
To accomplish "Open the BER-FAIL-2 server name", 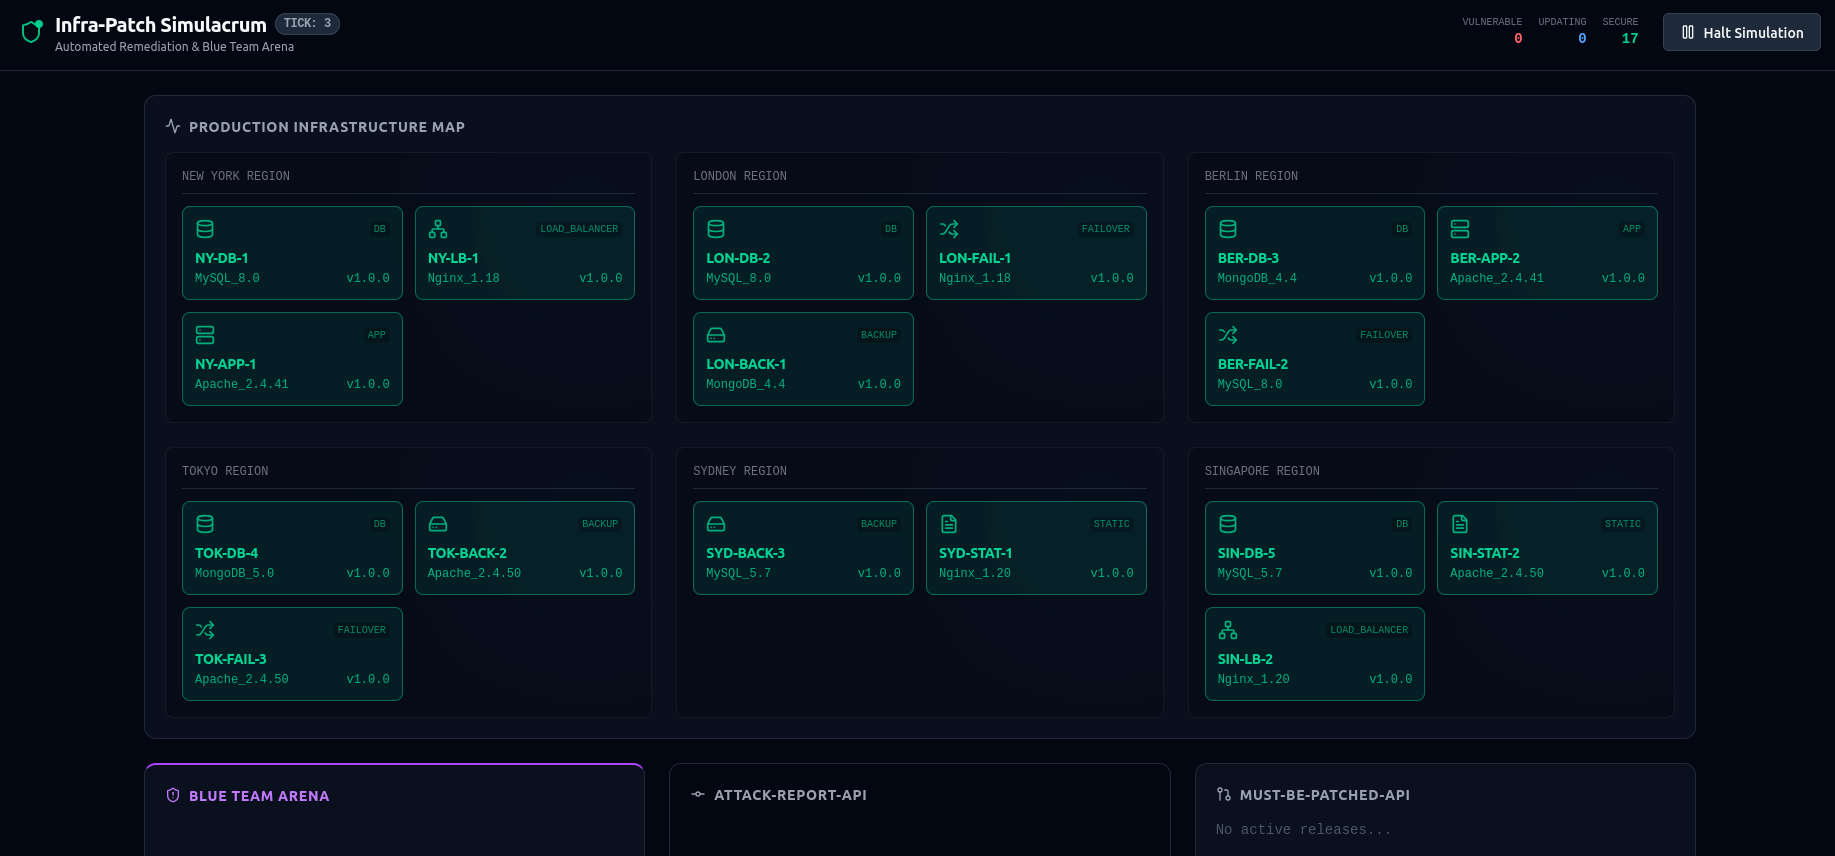I will (1253, 364).
